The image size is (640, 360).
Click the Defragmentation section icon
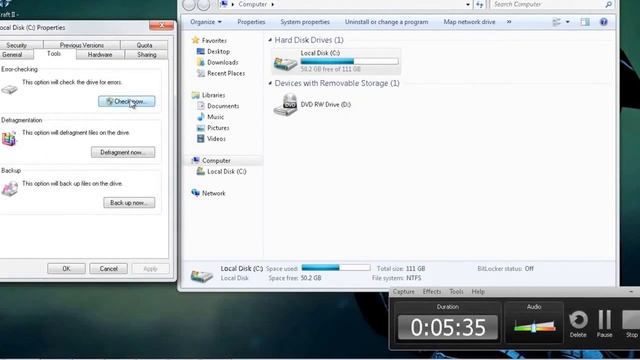tap(9, 139)
